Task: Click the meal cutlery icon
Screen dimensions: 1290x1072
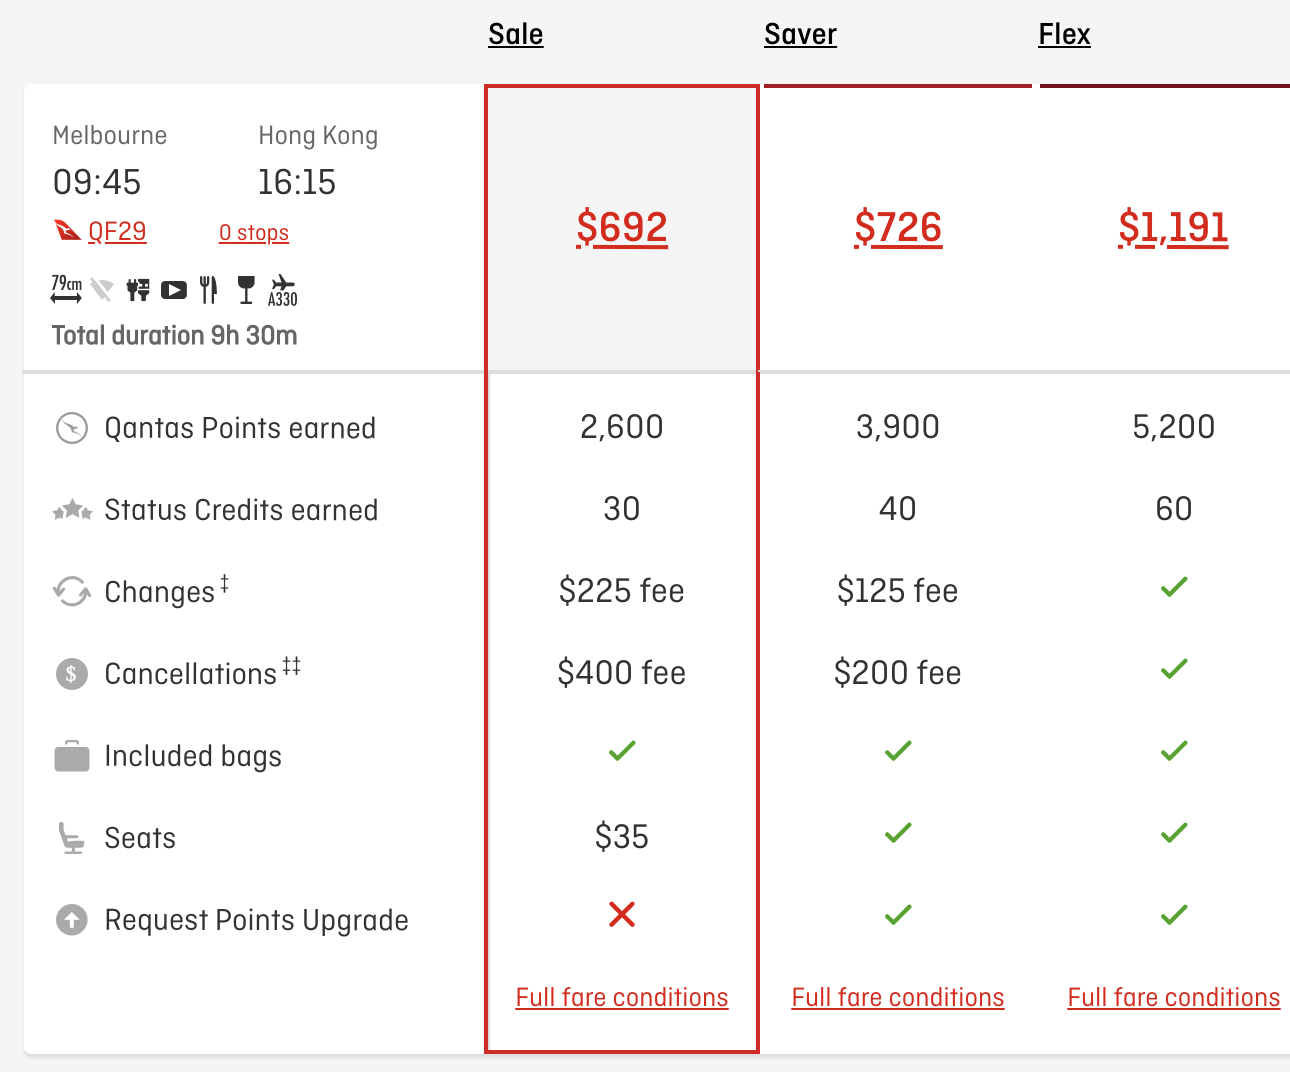Action: [x=208, y=290]
